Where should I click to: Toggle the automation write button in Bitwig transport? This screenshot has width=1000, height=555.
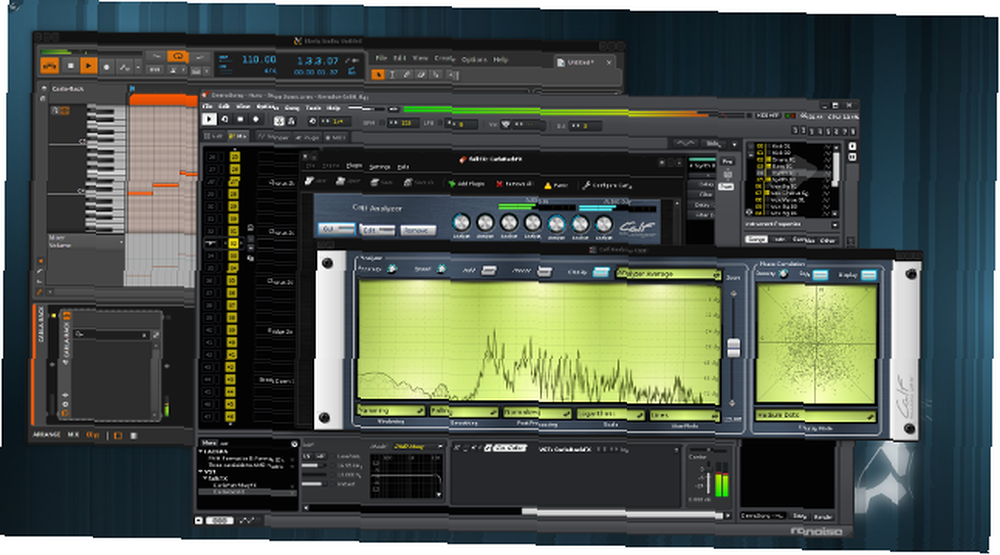[125, 66]
